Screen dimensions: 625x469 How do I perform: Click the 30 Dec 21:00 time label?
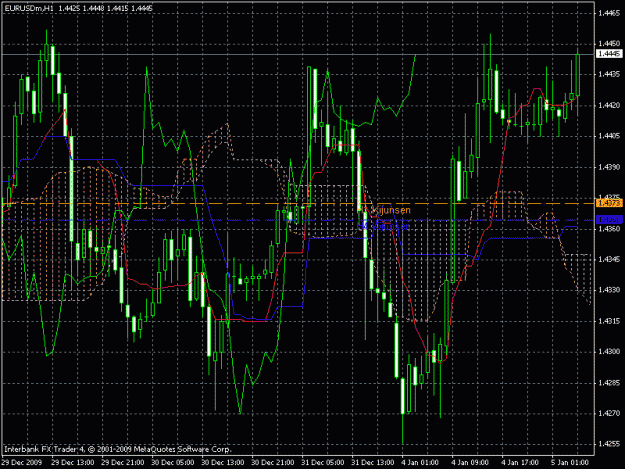(273, 463)
